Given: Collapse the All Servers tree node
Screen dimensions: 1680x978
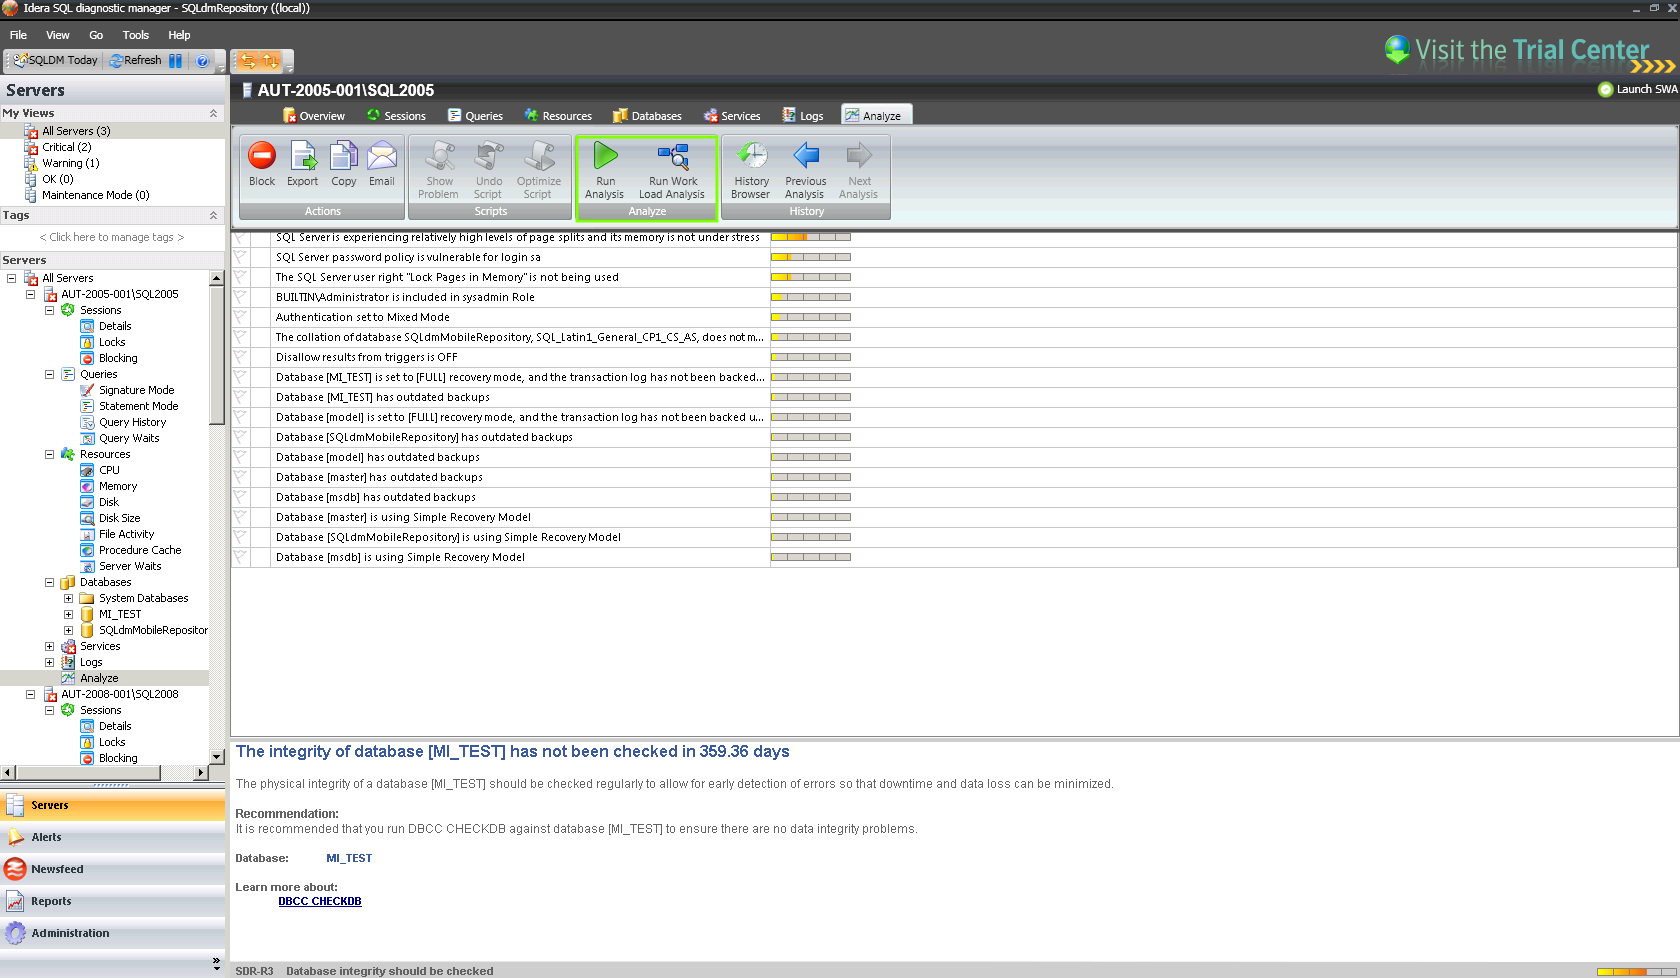Looking at the screenshot, I should tap(11, 278).
